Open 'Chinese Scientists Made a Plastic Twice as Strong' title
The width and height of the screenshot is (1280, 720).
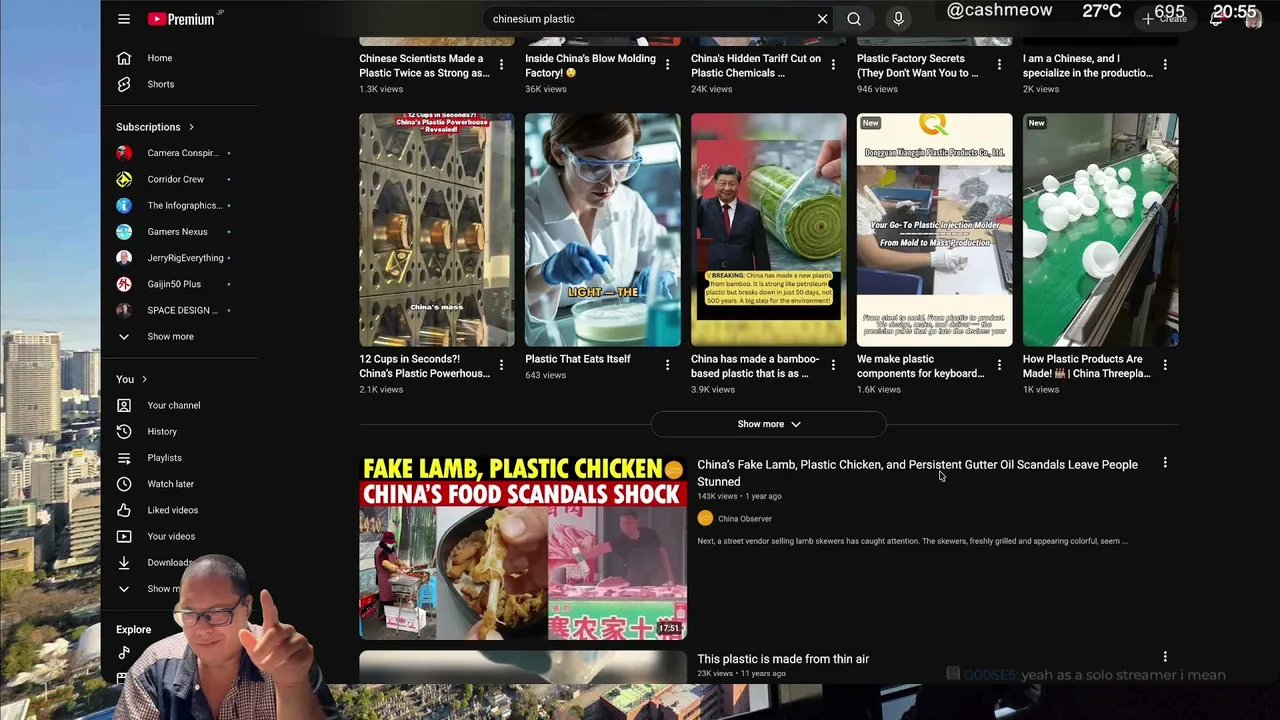[x=424, y=66]
